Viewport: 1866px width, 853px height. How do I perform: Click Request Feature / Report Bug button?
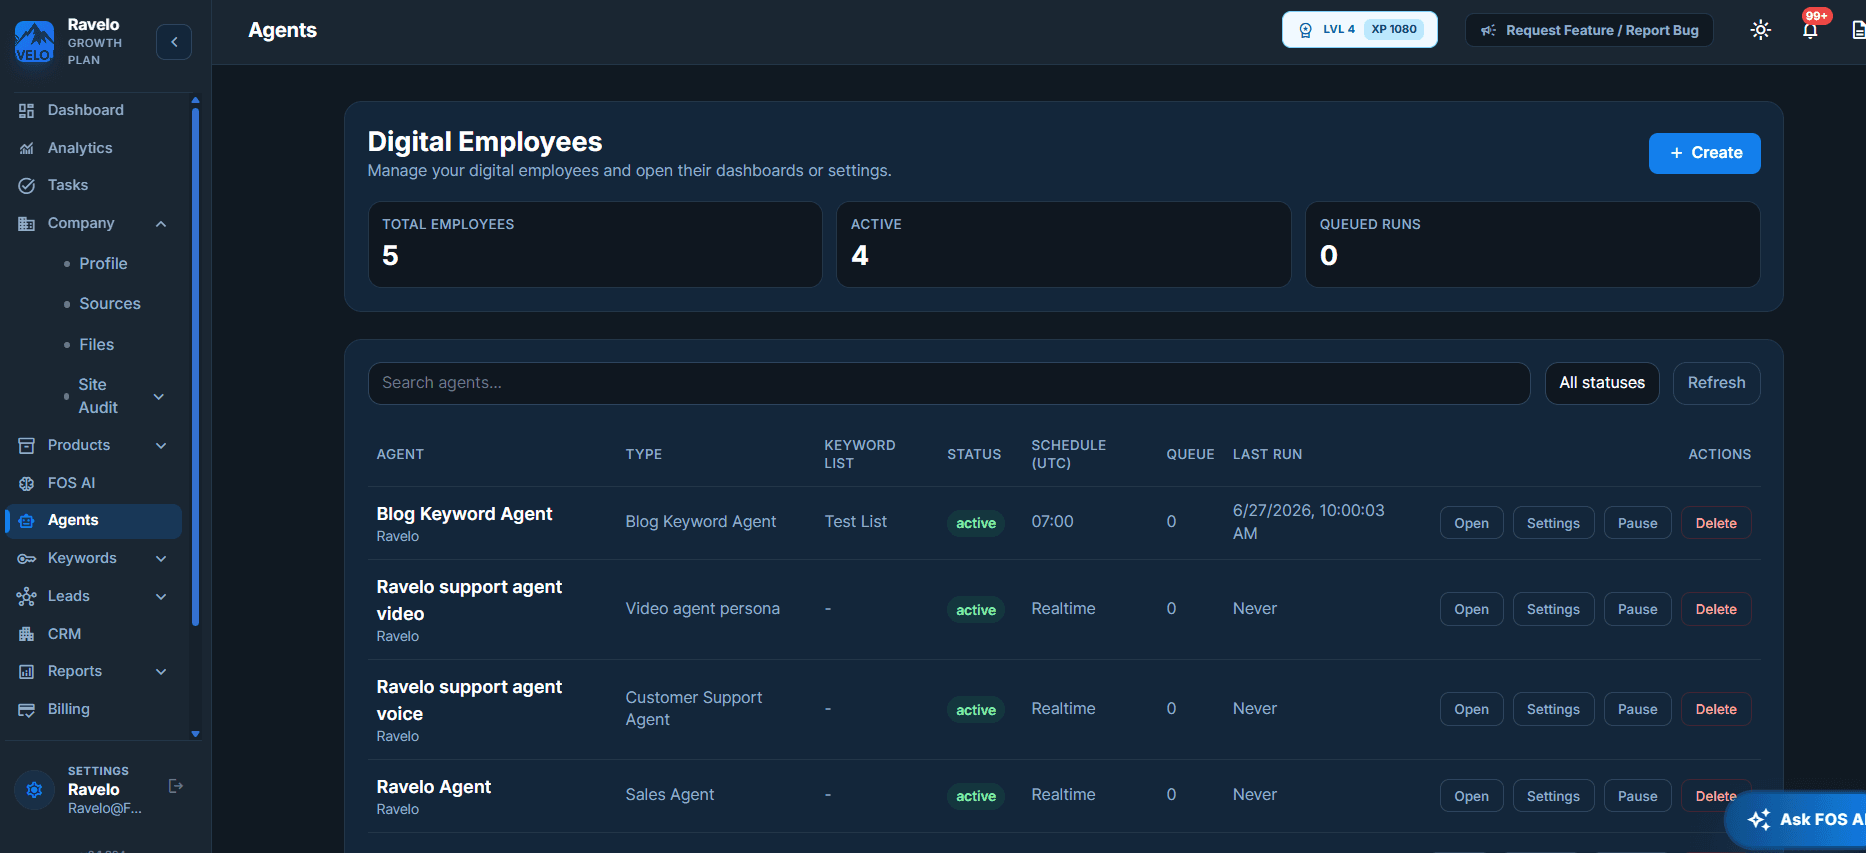pos(1590,30)
